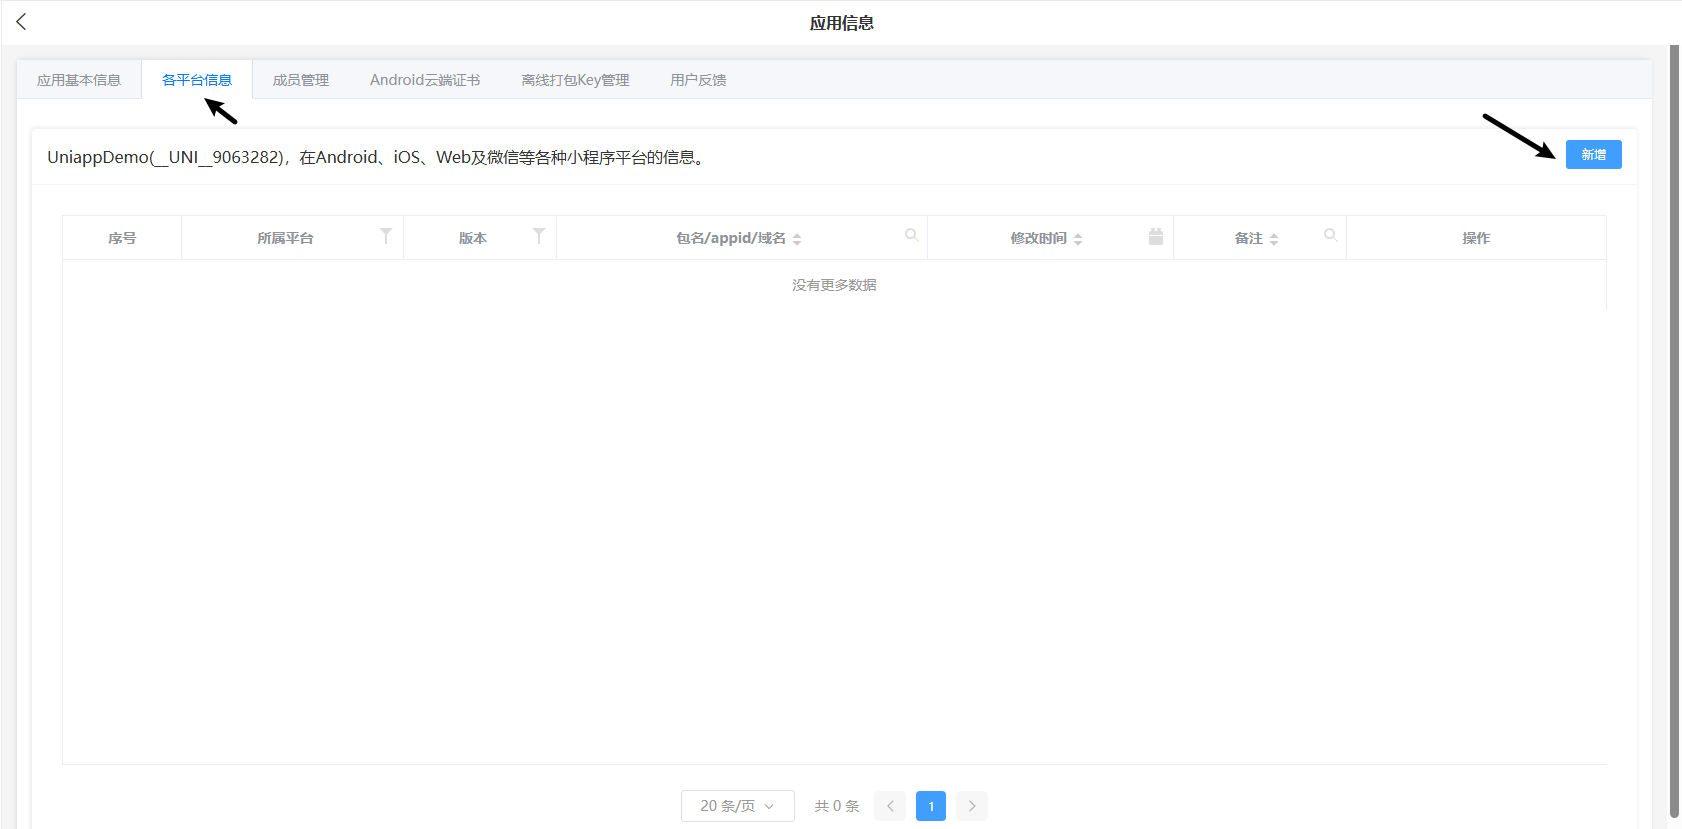Click search icon in 备注 column

tap(1330, 235)
